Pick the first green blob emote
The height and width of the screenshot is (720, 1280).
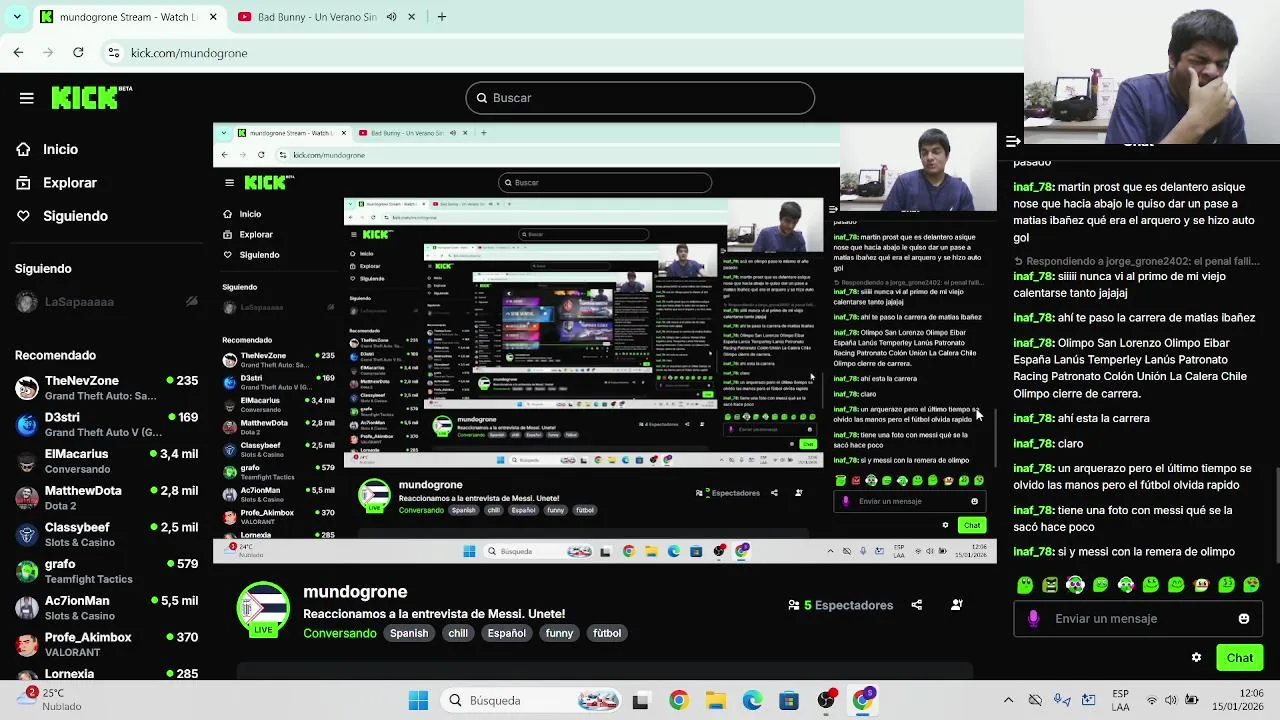click(x=1025, y=585)
